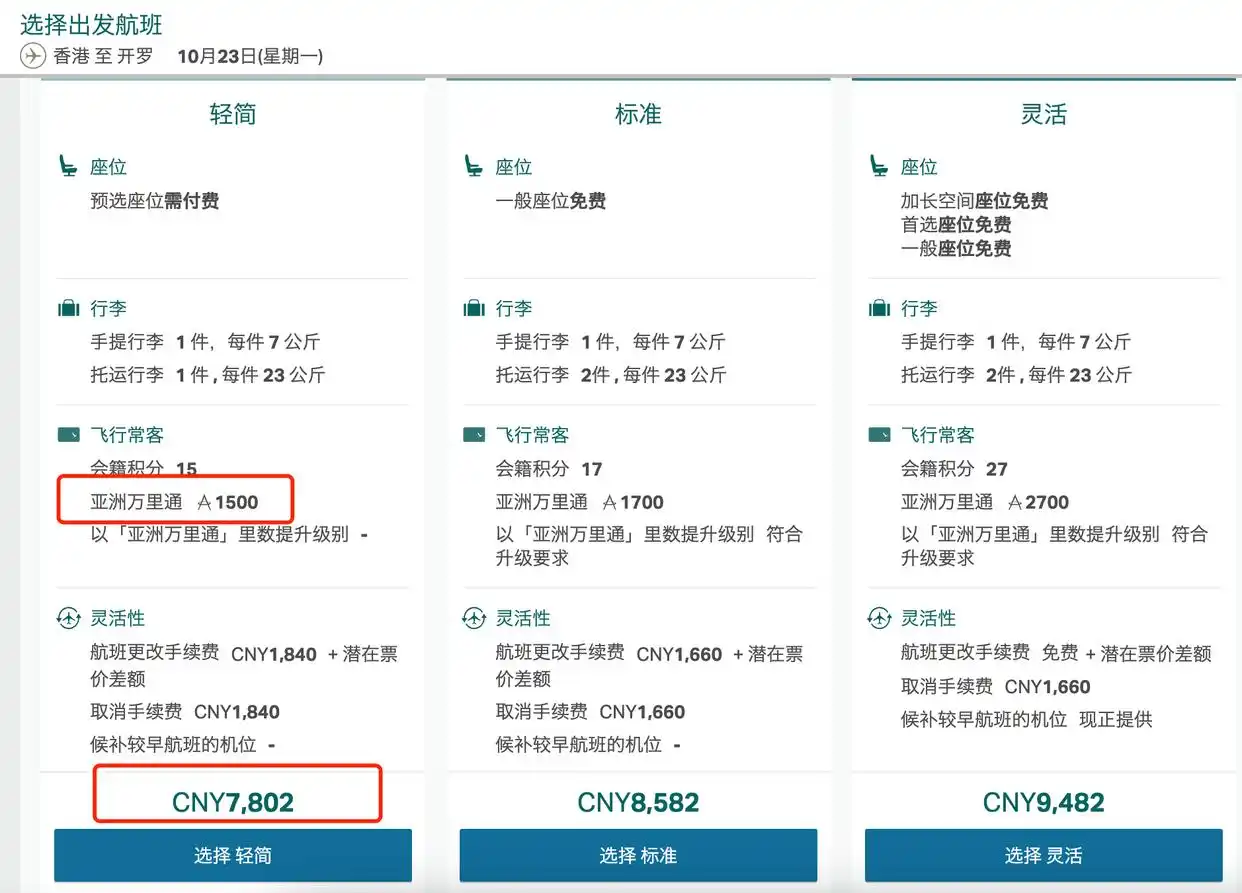Viewport: 1242px width, 893px height.
Task: Click the airplane icon beside 香港 至 开罗
Action: click(x=31, y=56)
